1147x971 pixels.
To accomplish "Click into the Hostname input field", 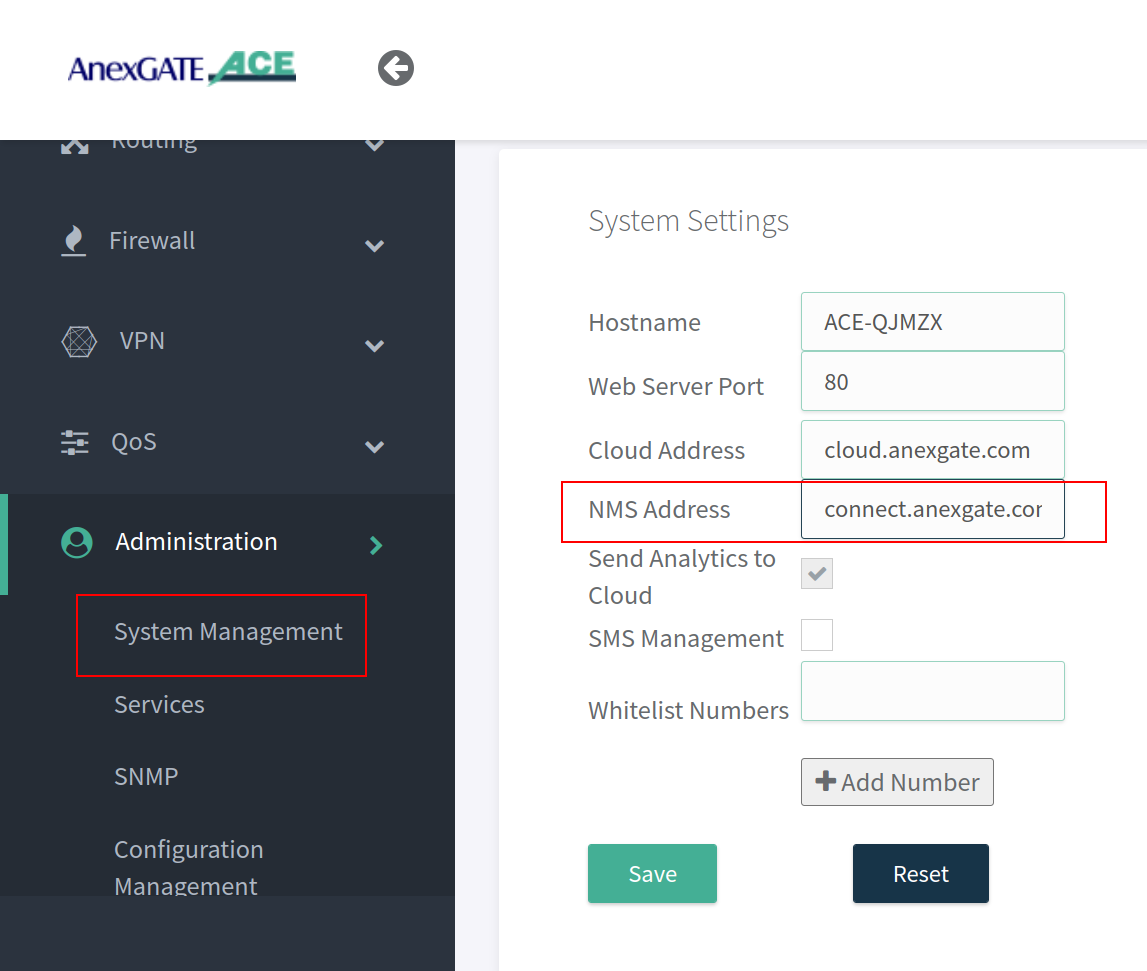I will coord(932,322).
